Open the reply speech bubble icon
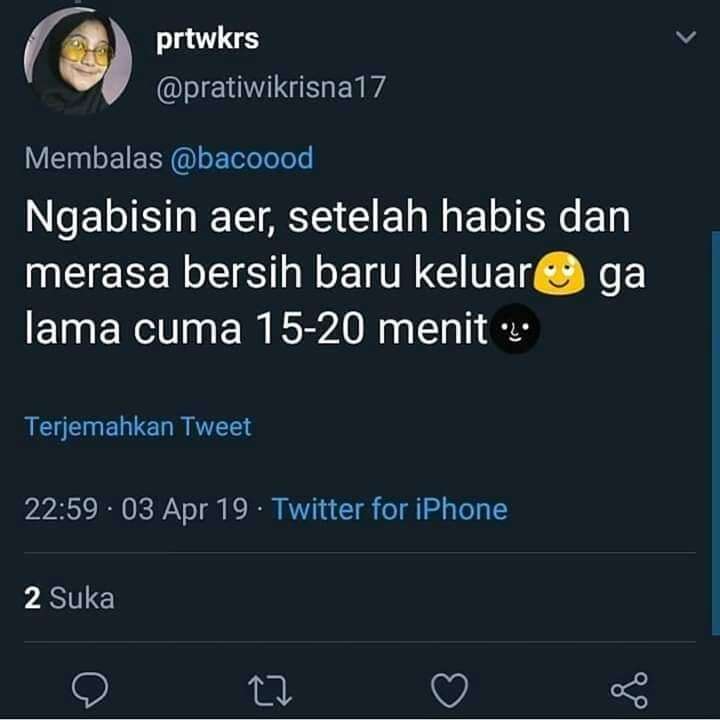720x720 pixels. [90, 690]
